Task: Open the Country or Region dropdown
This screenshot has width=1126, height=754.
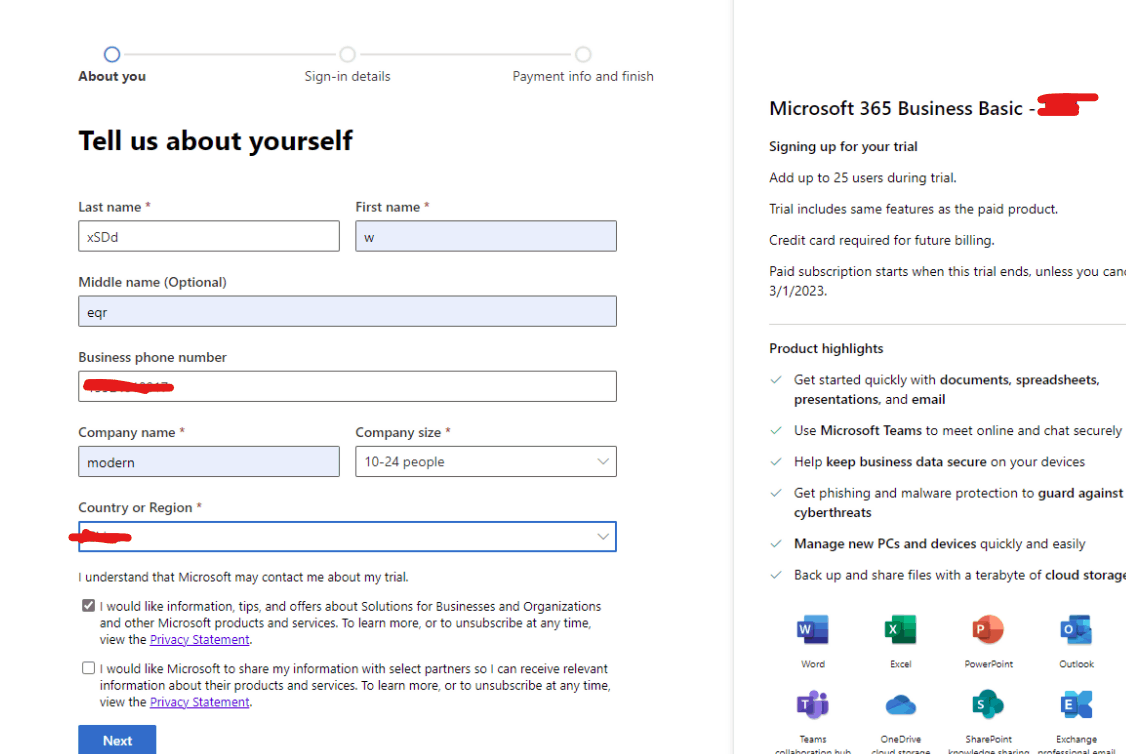Action: point(347,536)
